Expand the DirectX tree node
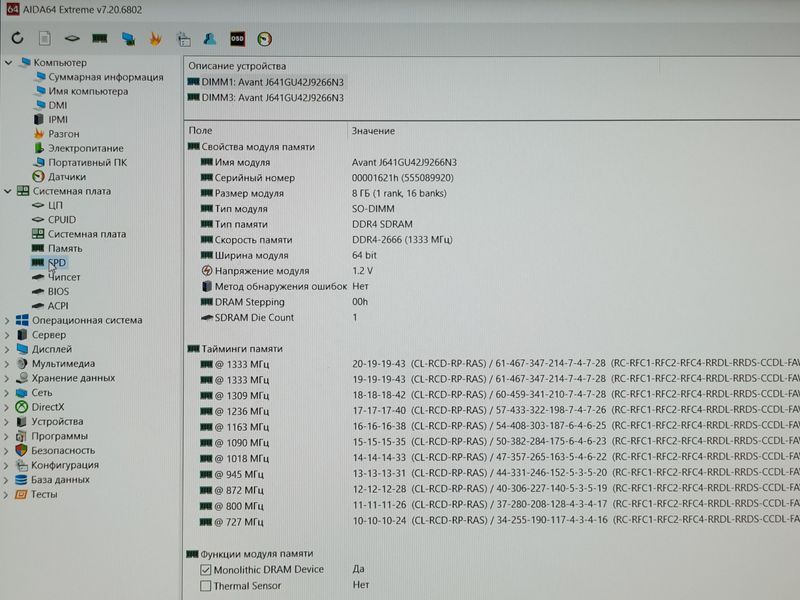 (x=7, y=408)
